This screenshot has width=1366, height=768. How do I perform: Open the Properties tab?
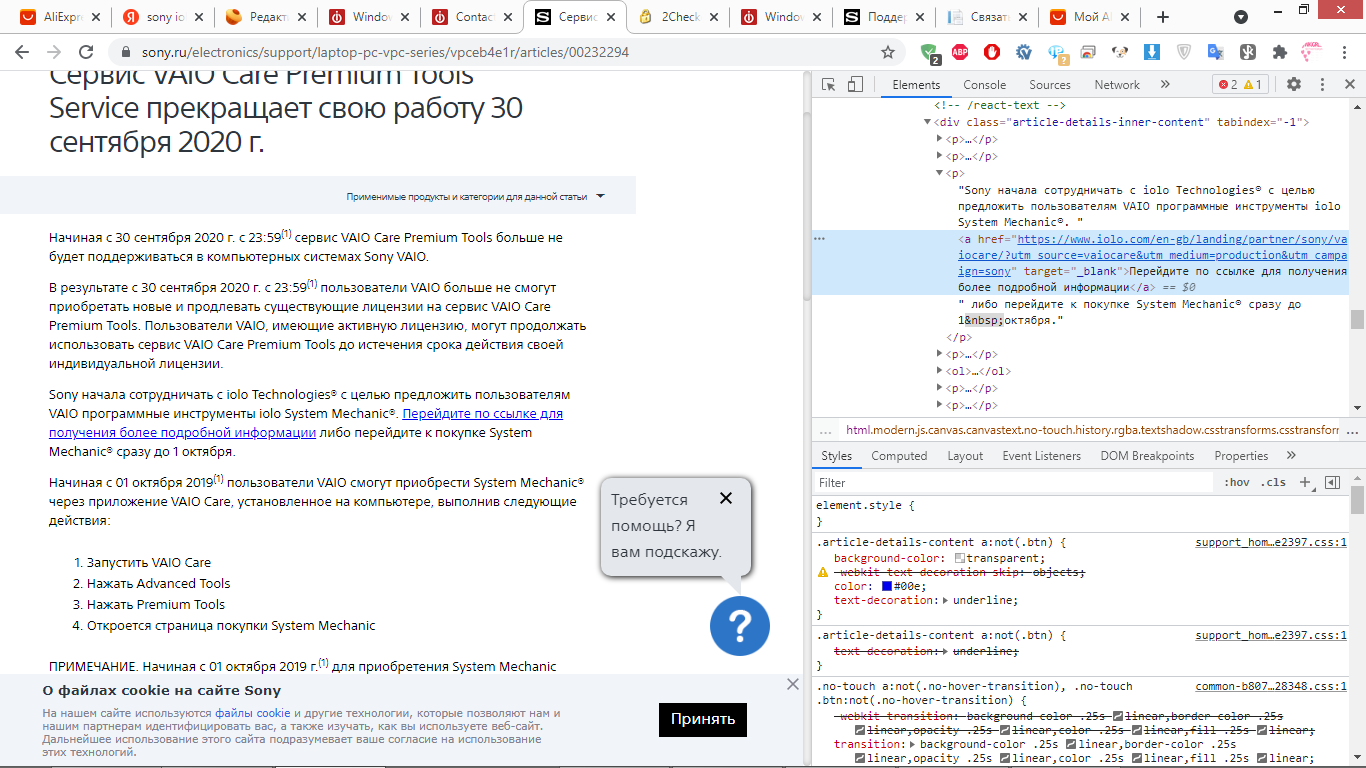(1241, 456)
